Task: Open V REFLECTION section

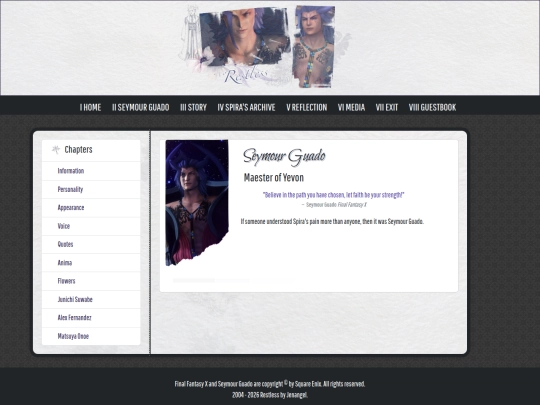Action: click(x=307, y=107)
